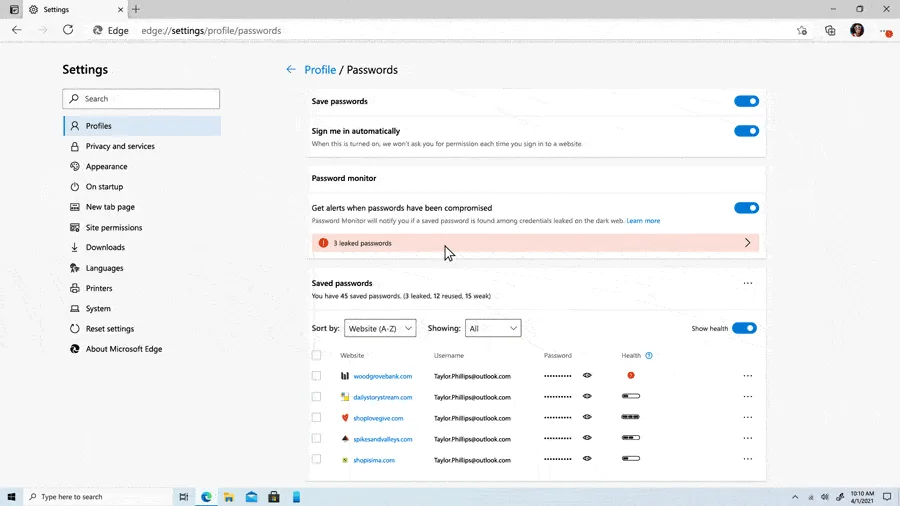Open Collections icon in browser toolbar
Image resolution: width=900 pixels, height=506 pixels.
830,30
